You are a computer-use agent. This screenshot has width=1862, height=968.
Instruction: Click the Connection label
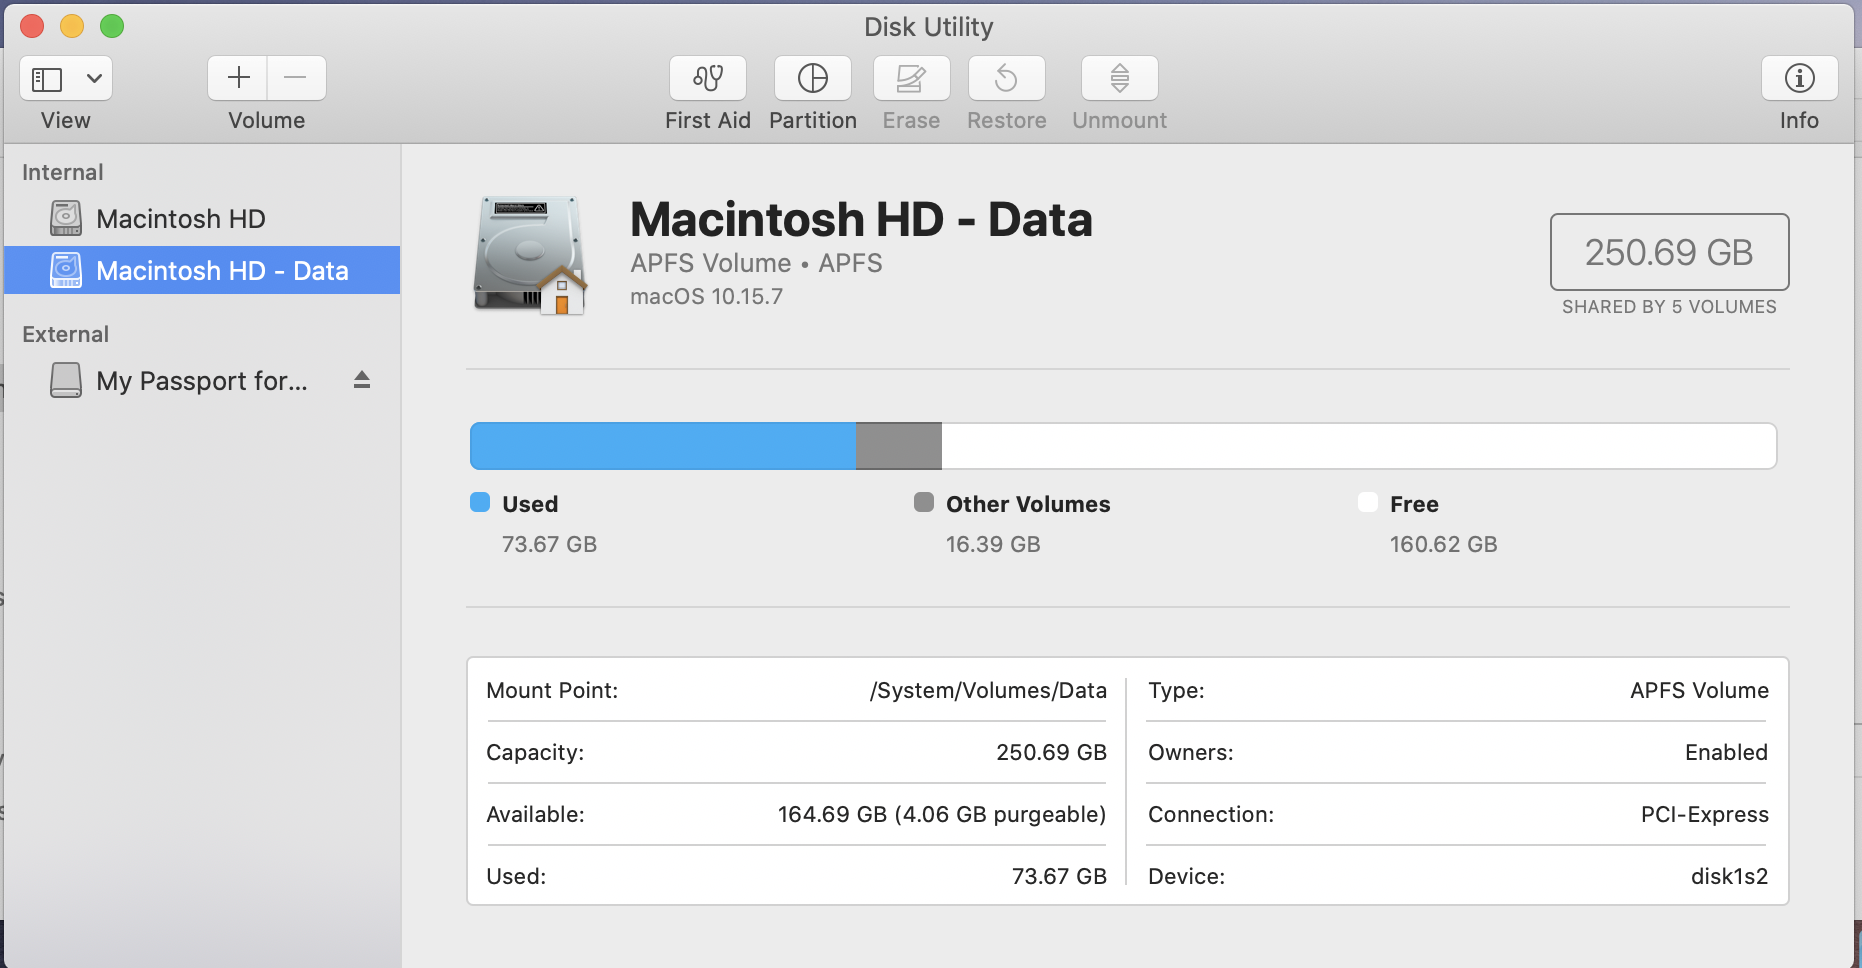click(1211, 814)
